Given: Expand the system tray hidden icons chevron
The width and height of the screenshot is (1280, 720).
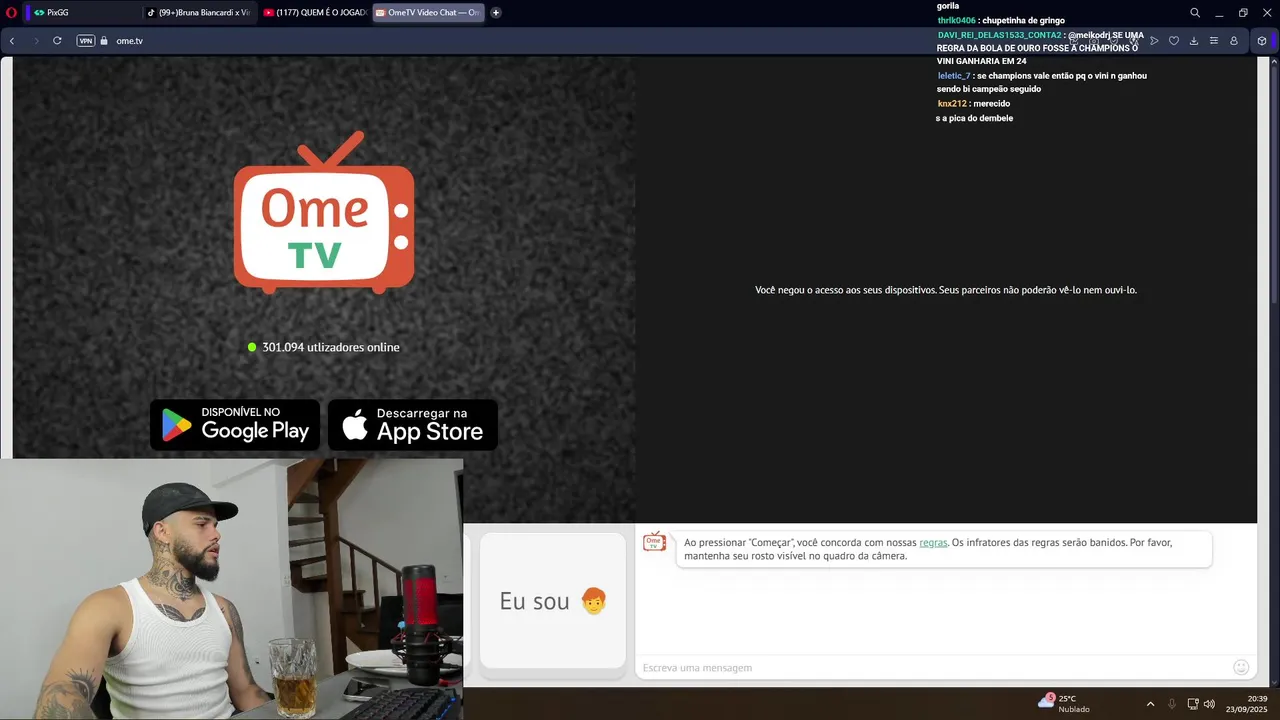Looking at the screenshot, I should [x=1150, y=704].
